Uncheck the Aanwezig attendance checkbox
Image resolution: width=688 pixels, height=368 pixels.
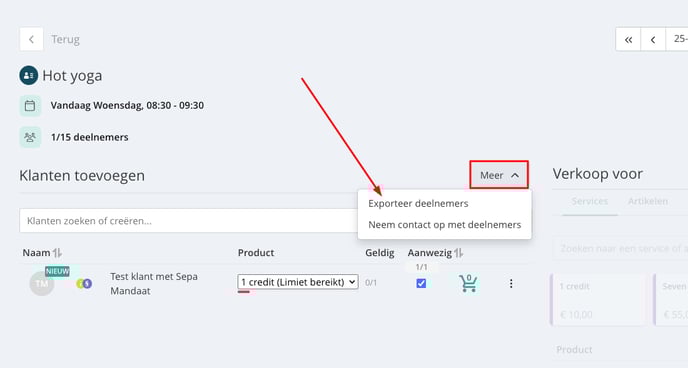[421, 283]
